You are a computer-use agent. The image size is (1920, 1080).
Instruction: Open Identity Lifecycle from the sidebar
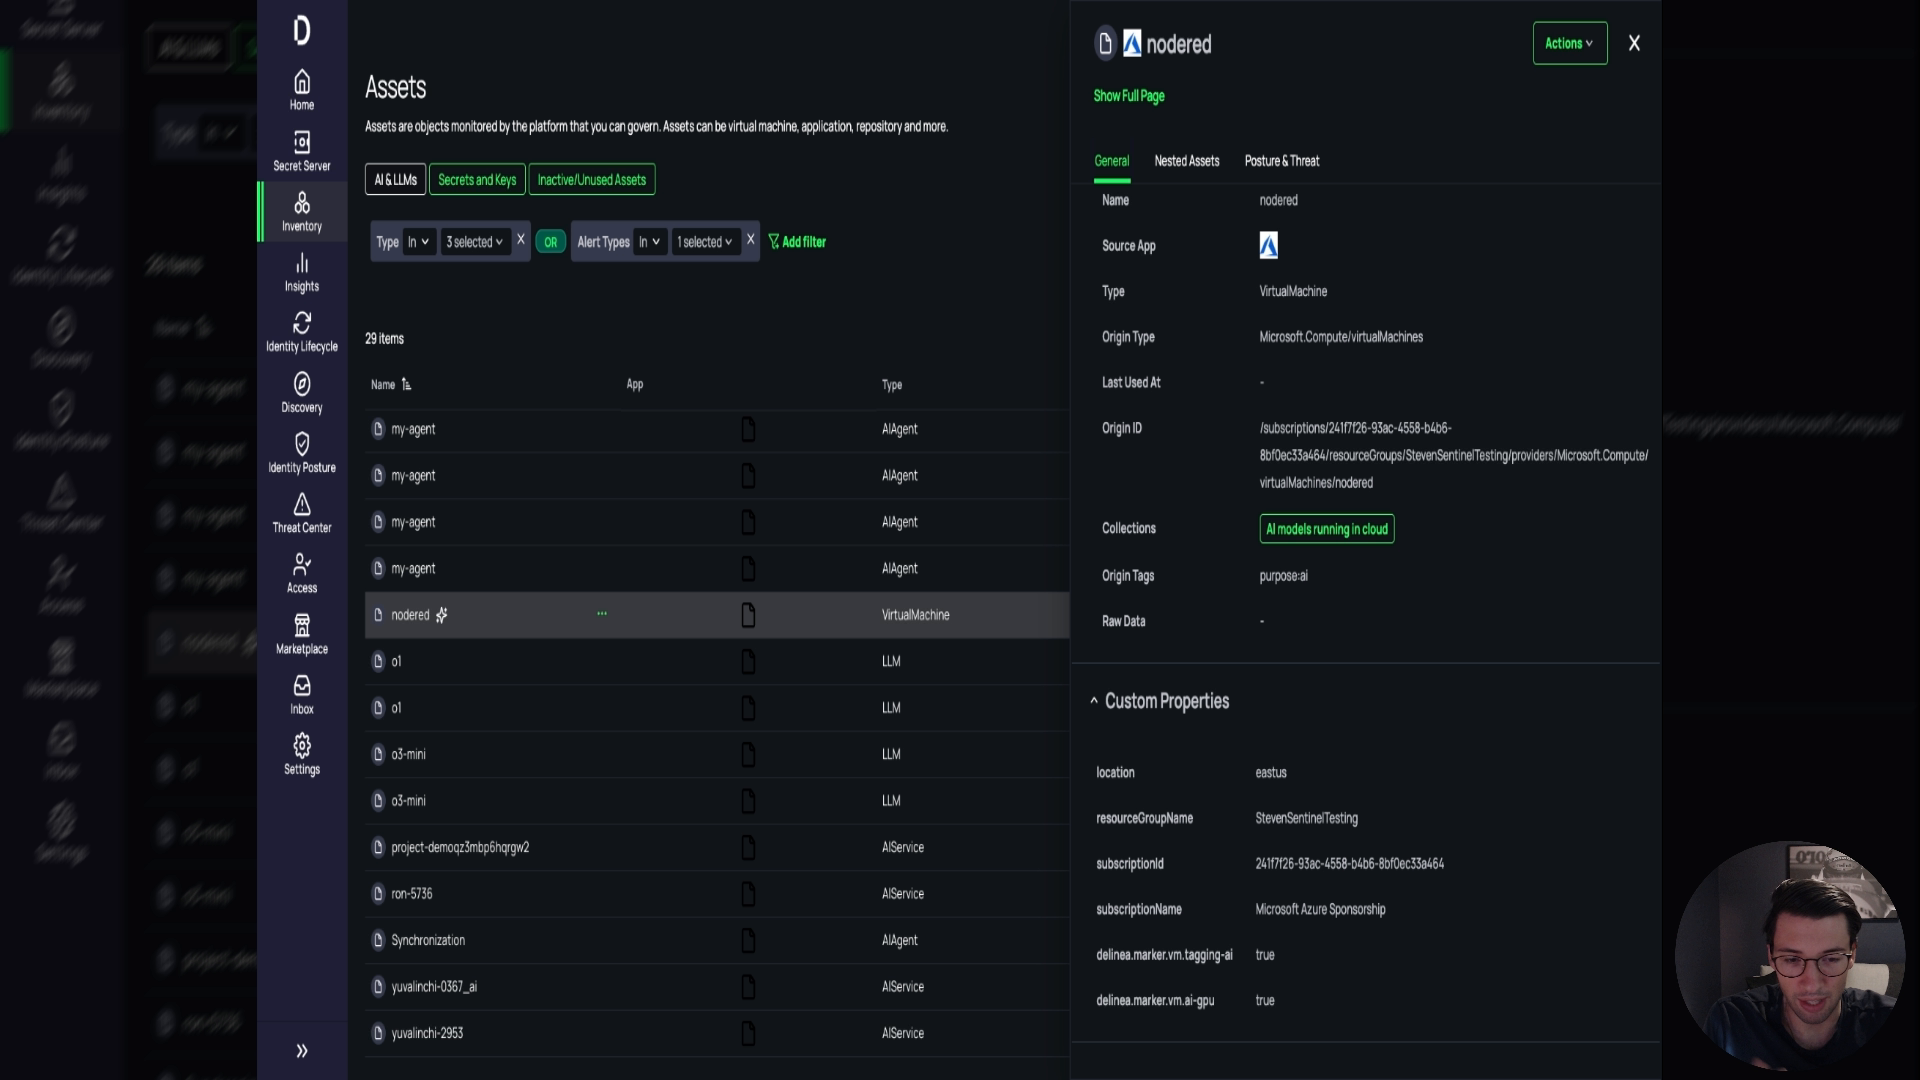(301, 332)
